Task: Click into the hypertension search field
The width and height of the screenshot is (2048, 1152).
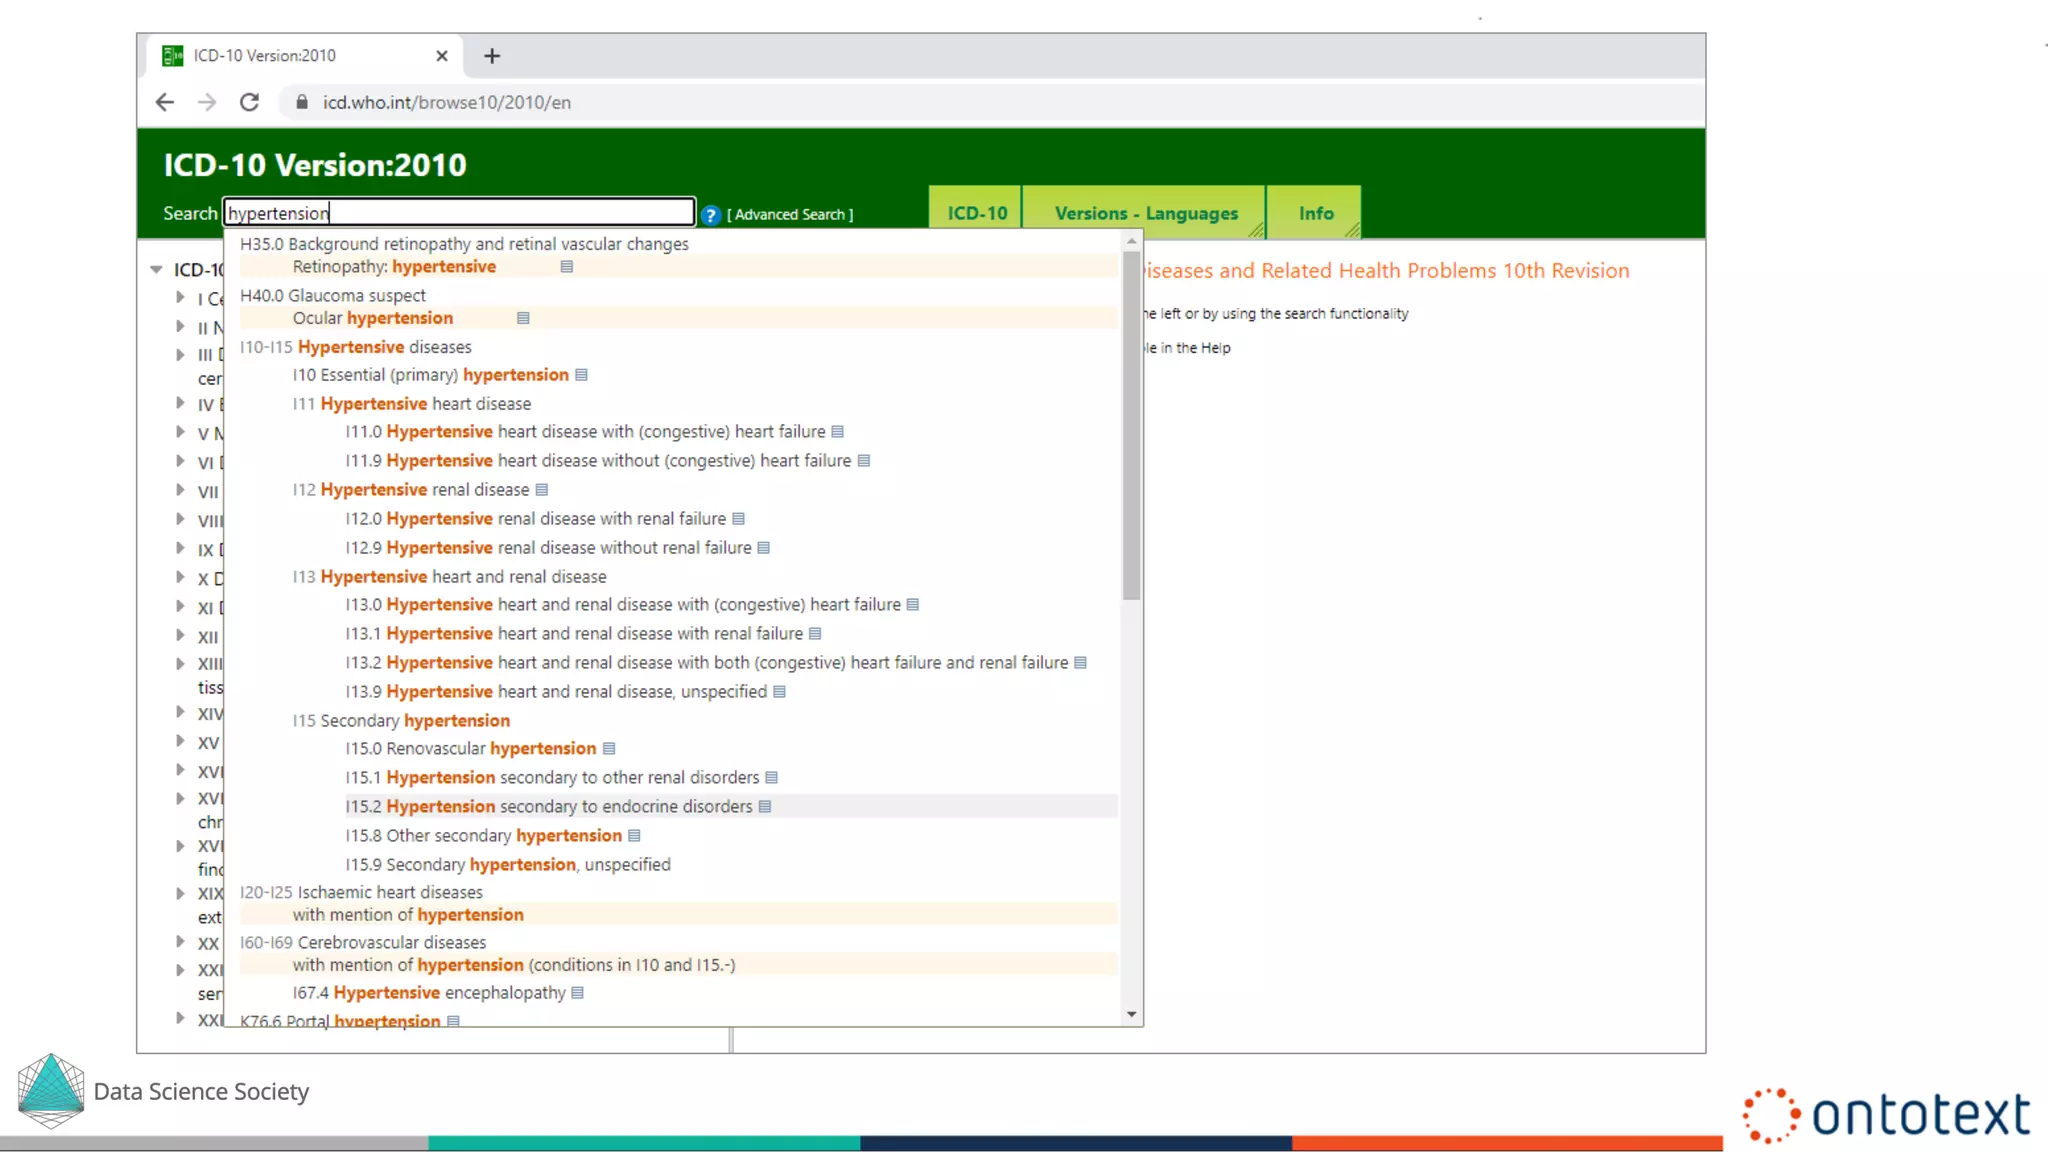Action: pyautogui.click(x=458, y=213)
